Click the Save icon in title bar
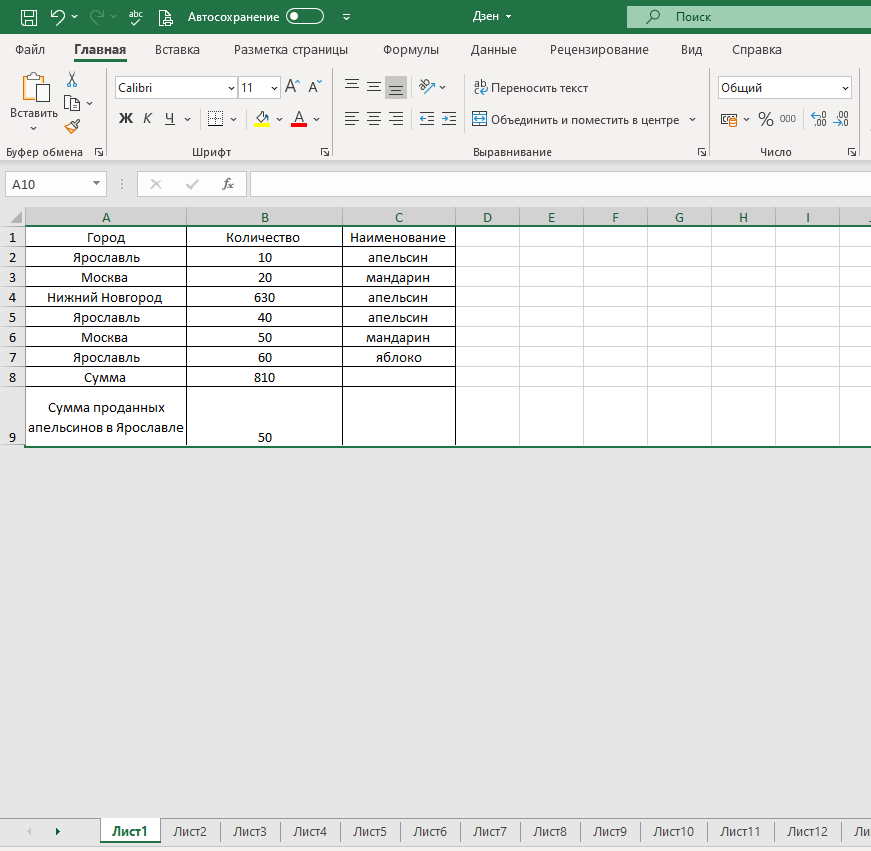871x851 pixels. coord(29,17)
